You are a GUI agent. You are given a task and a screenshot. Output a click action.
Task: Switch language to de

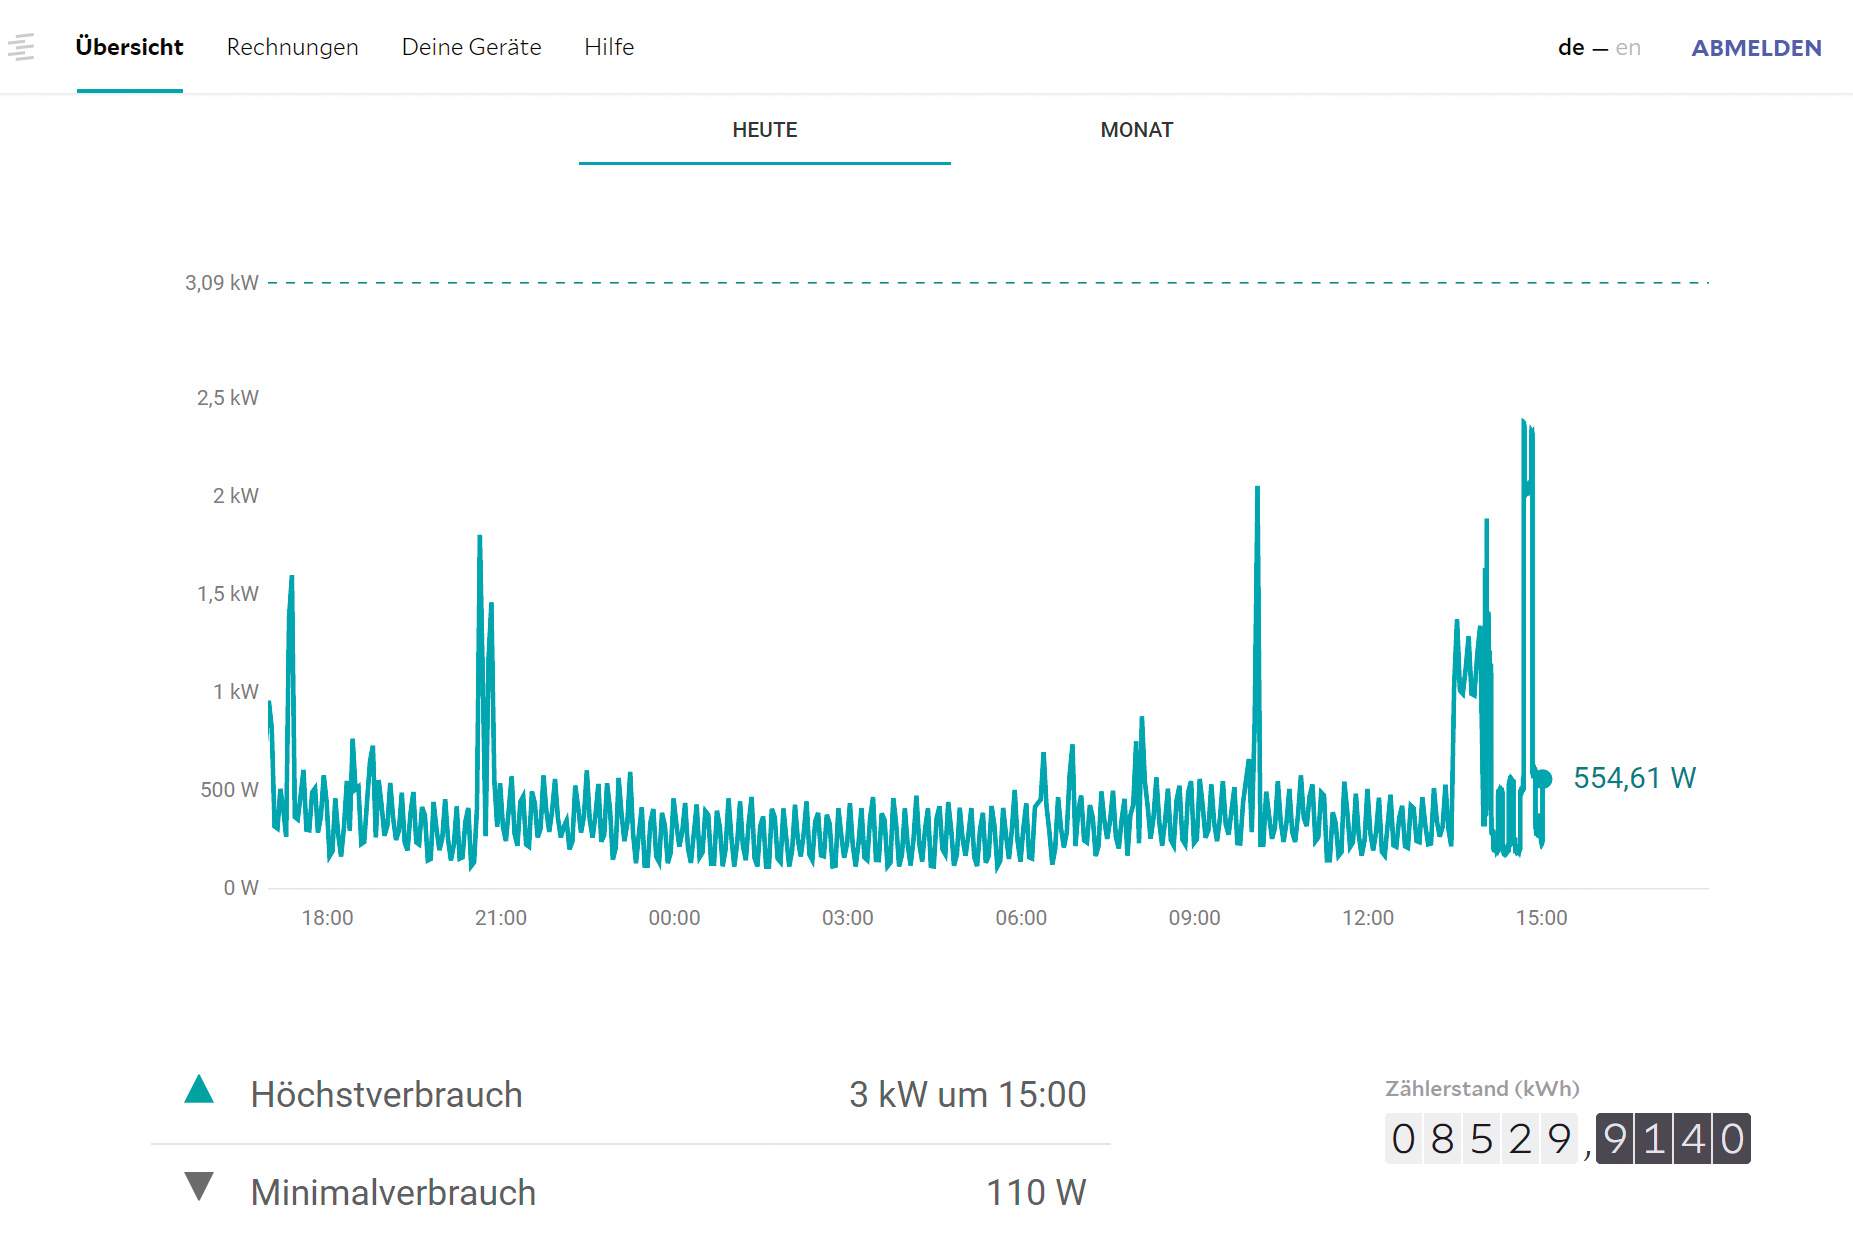1570,47
